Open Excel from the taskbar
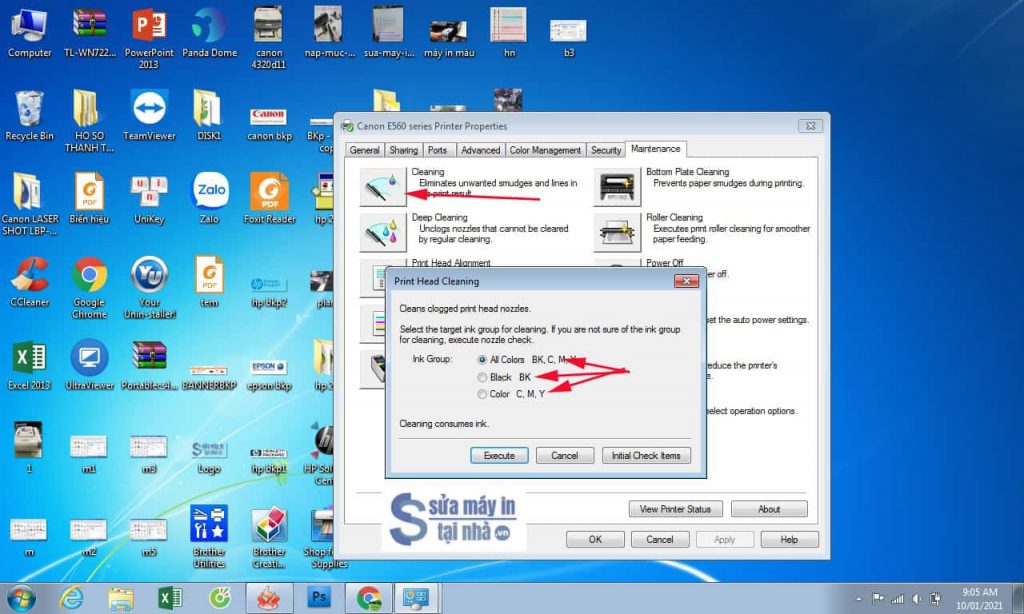The width and height of the screenshot is (1024, 614). (x=170, y=598)
